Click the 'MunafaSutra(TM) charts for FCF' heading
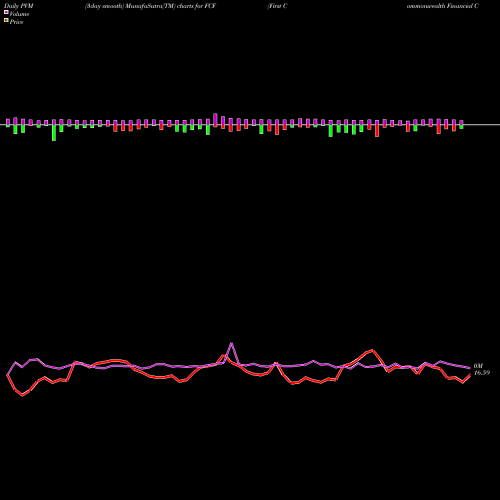 pyautogui.click(x=171, y=6)
